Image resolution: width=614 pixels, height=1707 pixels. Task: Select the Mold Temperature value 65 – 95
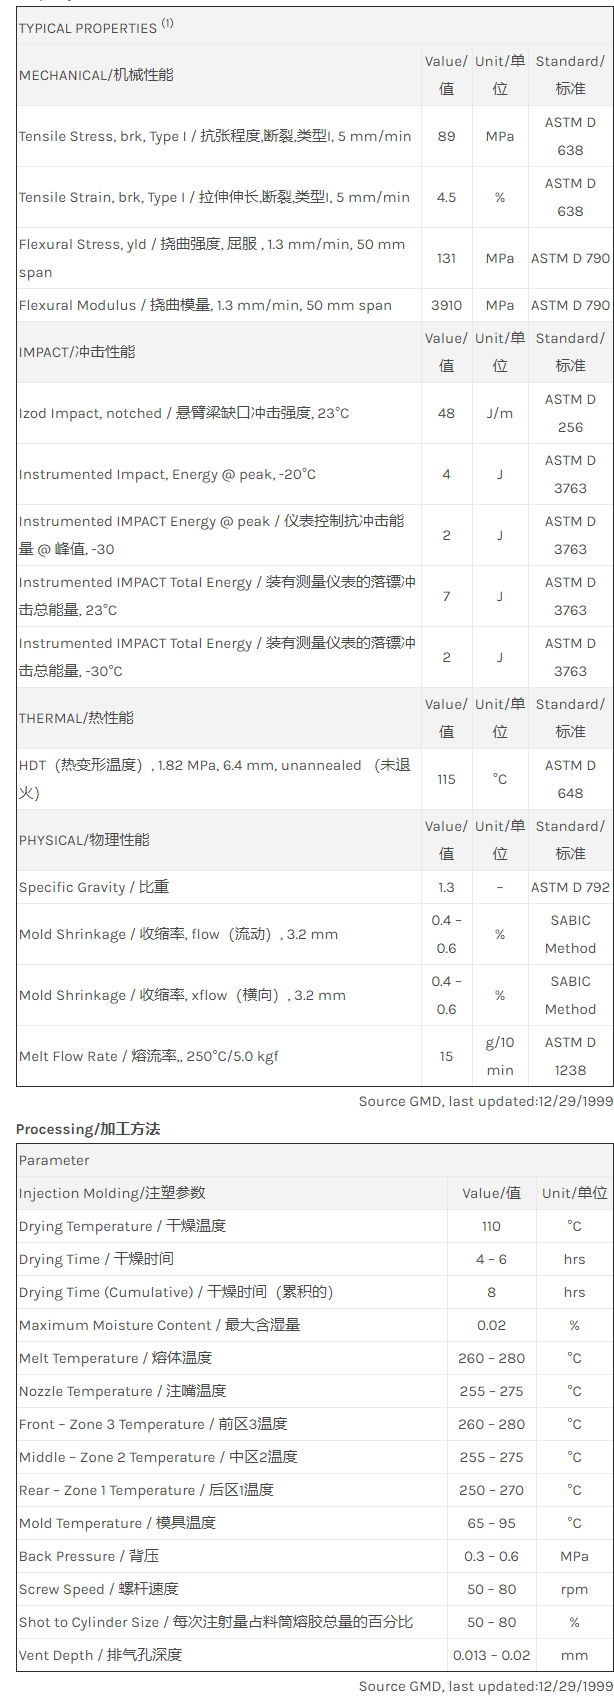point(491,1523)
